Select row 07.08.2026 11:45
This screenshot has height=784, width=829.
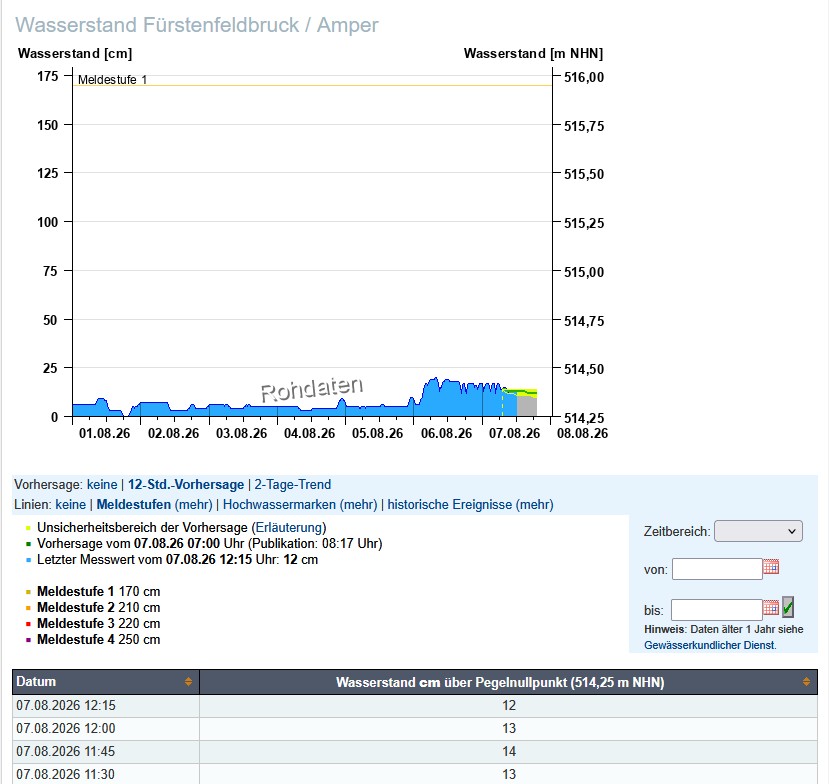click(x=415, y=751)
